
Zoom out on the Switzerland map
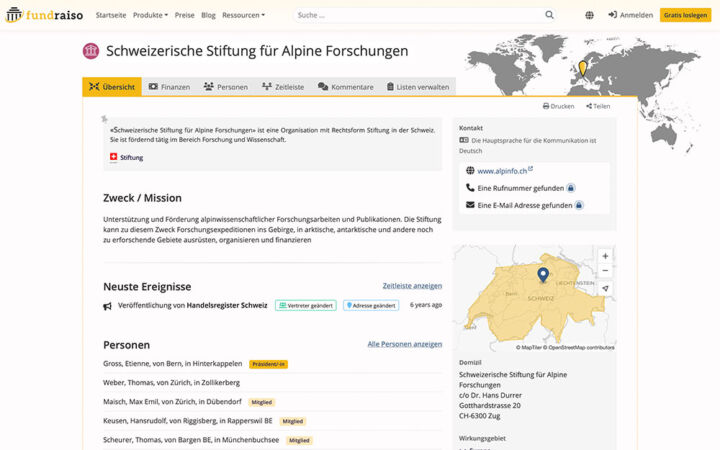click(605, 270)
